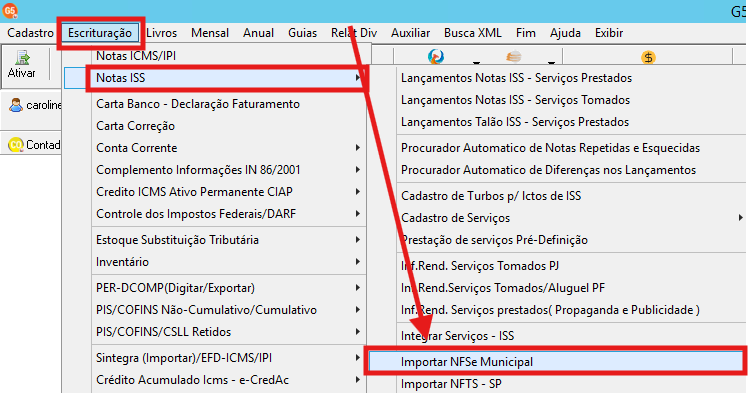Open the Busca XML menu

point(473,33)
